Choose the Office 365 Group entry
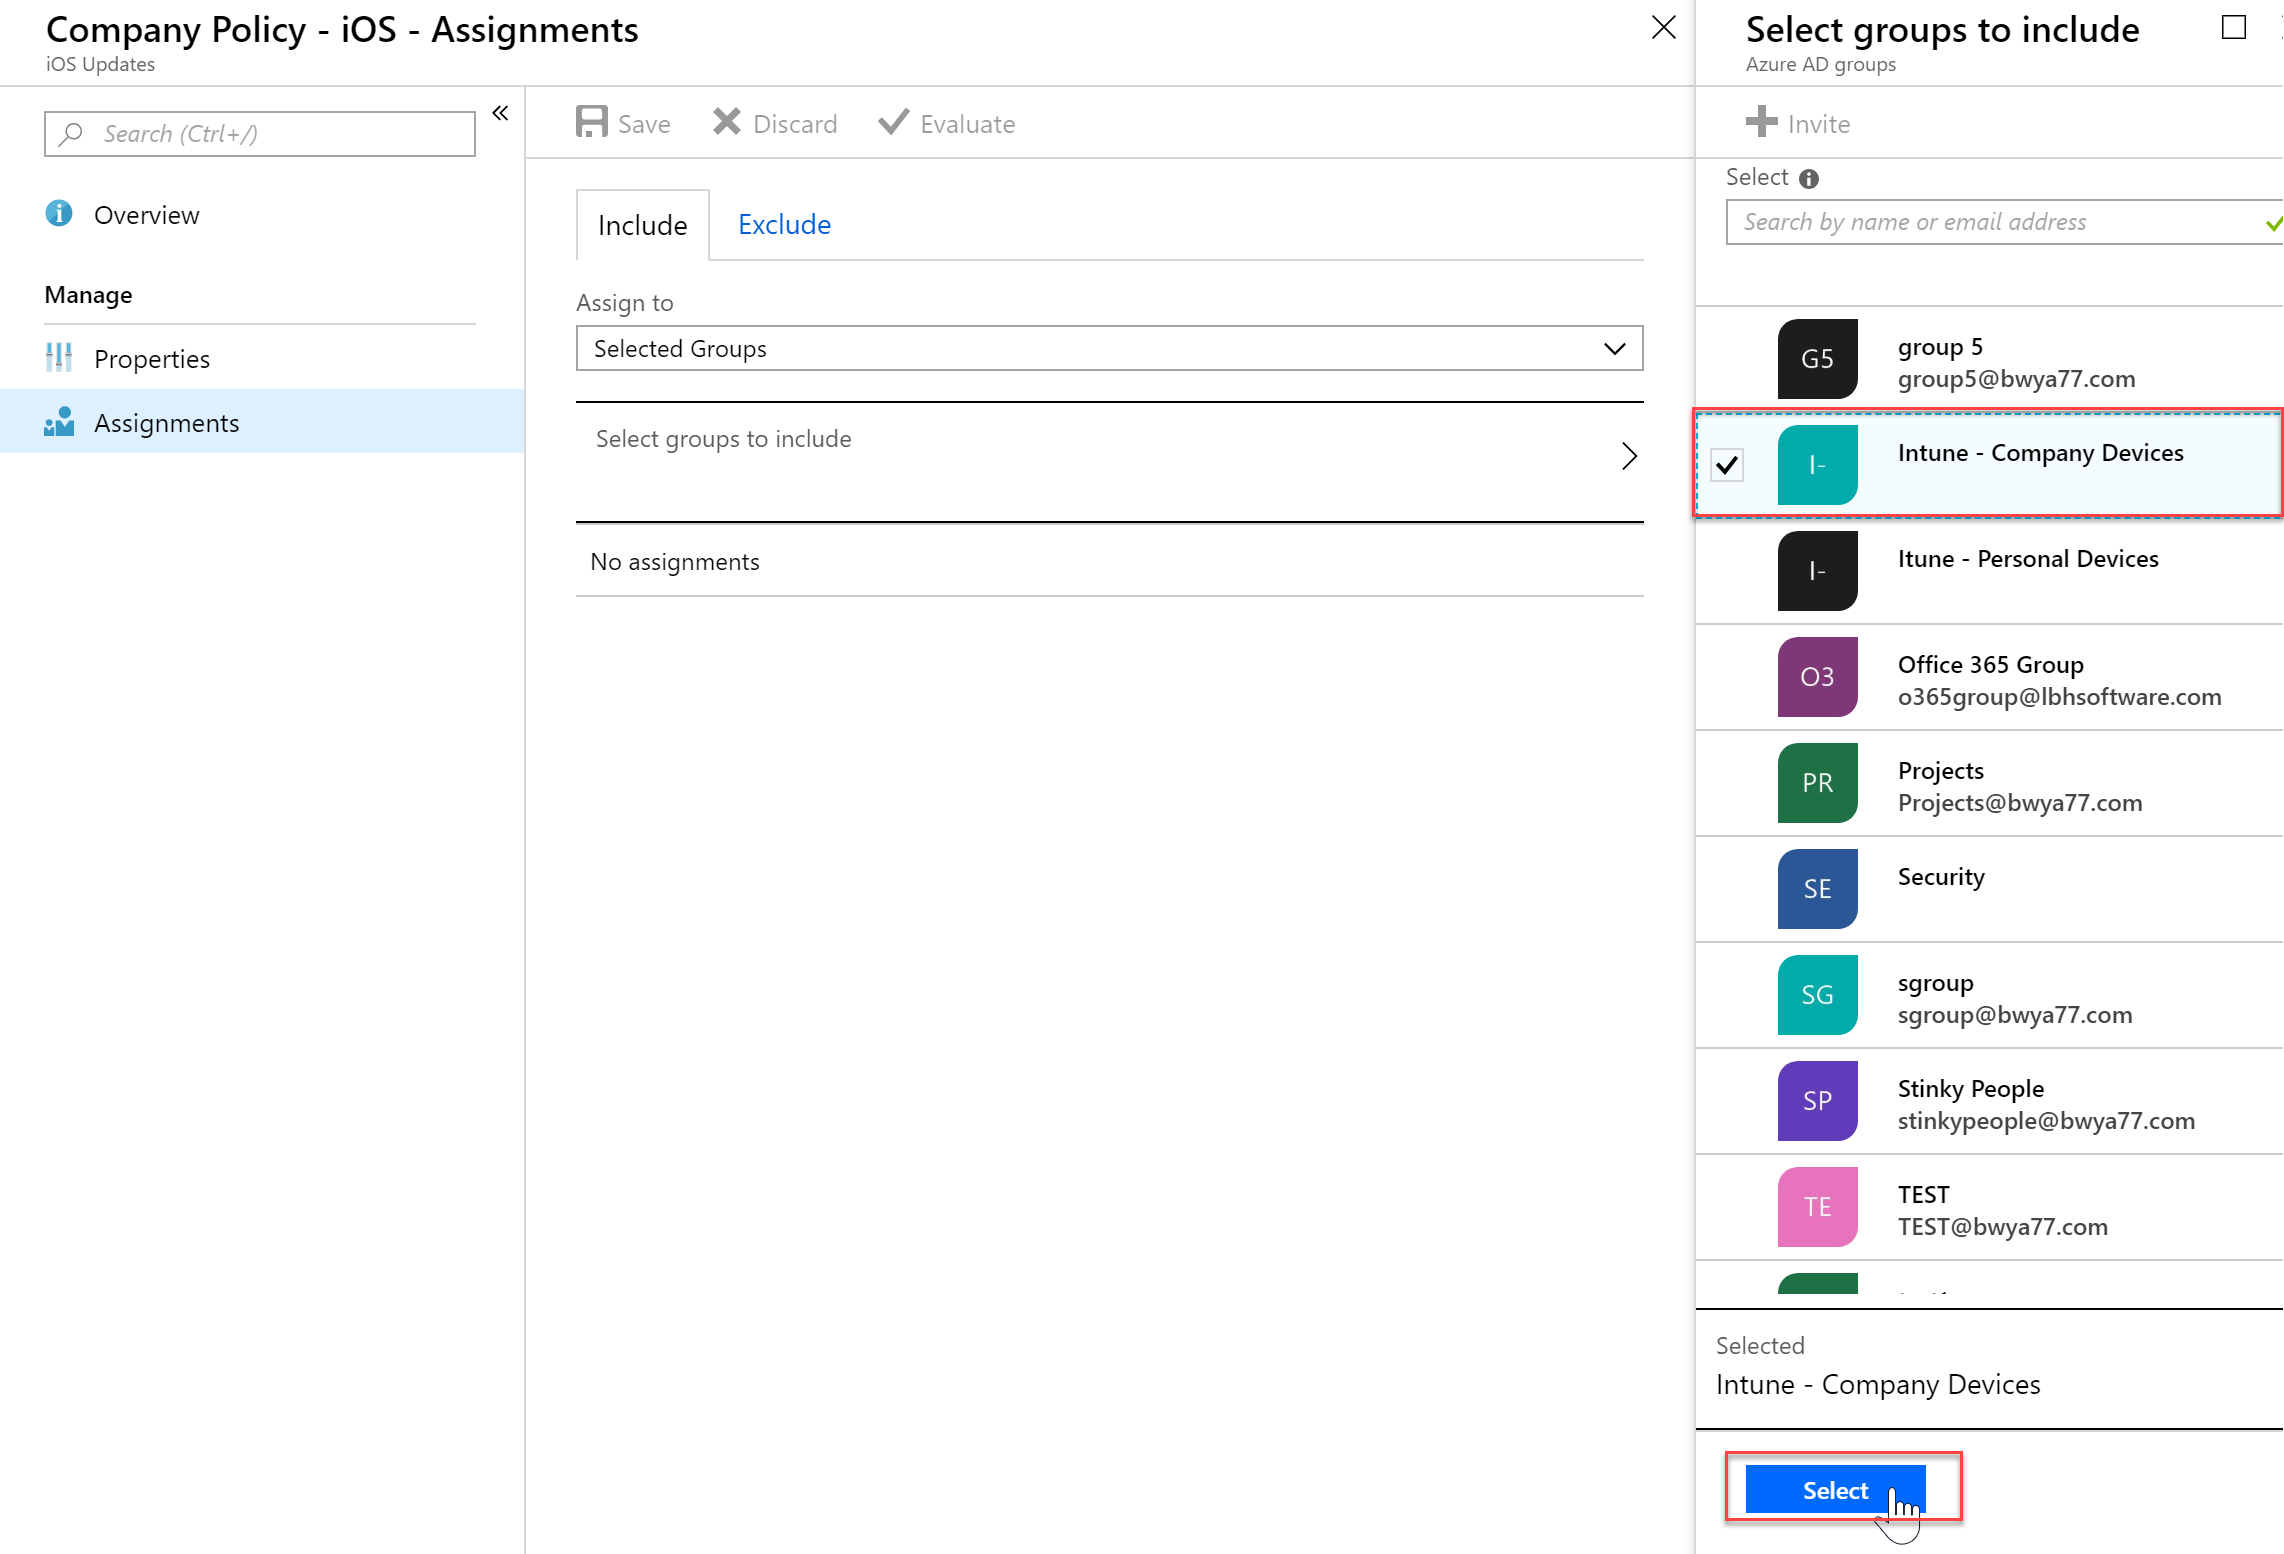2284x1554 pixels. (1989, 677)
